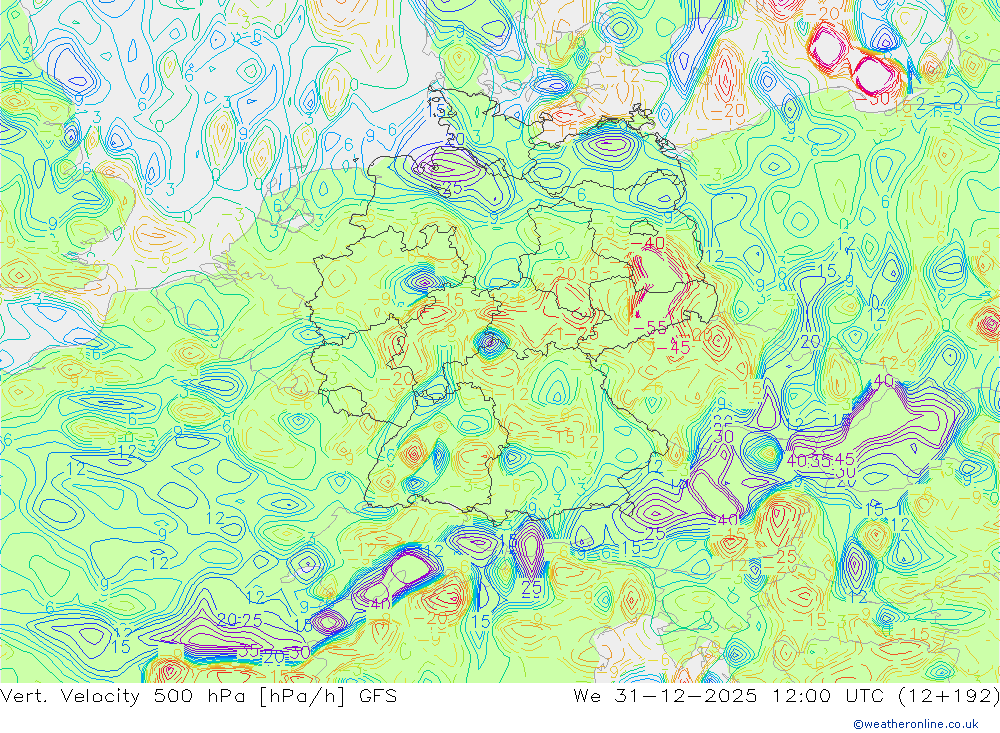Click the magenta '-55' contour label
The width and height of the screenshot is (1000, 733).
tap(651, 327)
